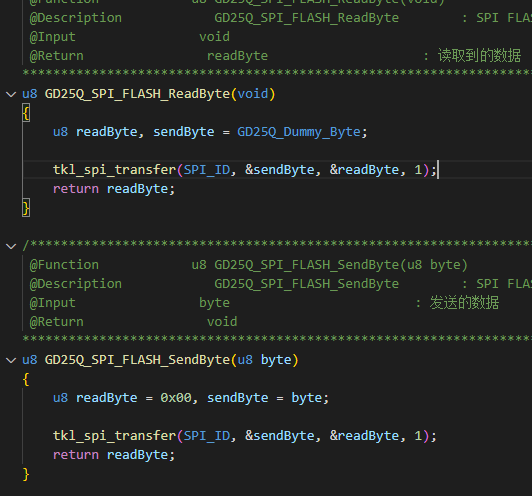Collapse the GD25Q_SPI_FLASH_ReadByte function fold
The width and height of the screenshot is (532, 496).
(x=11, y=94)
